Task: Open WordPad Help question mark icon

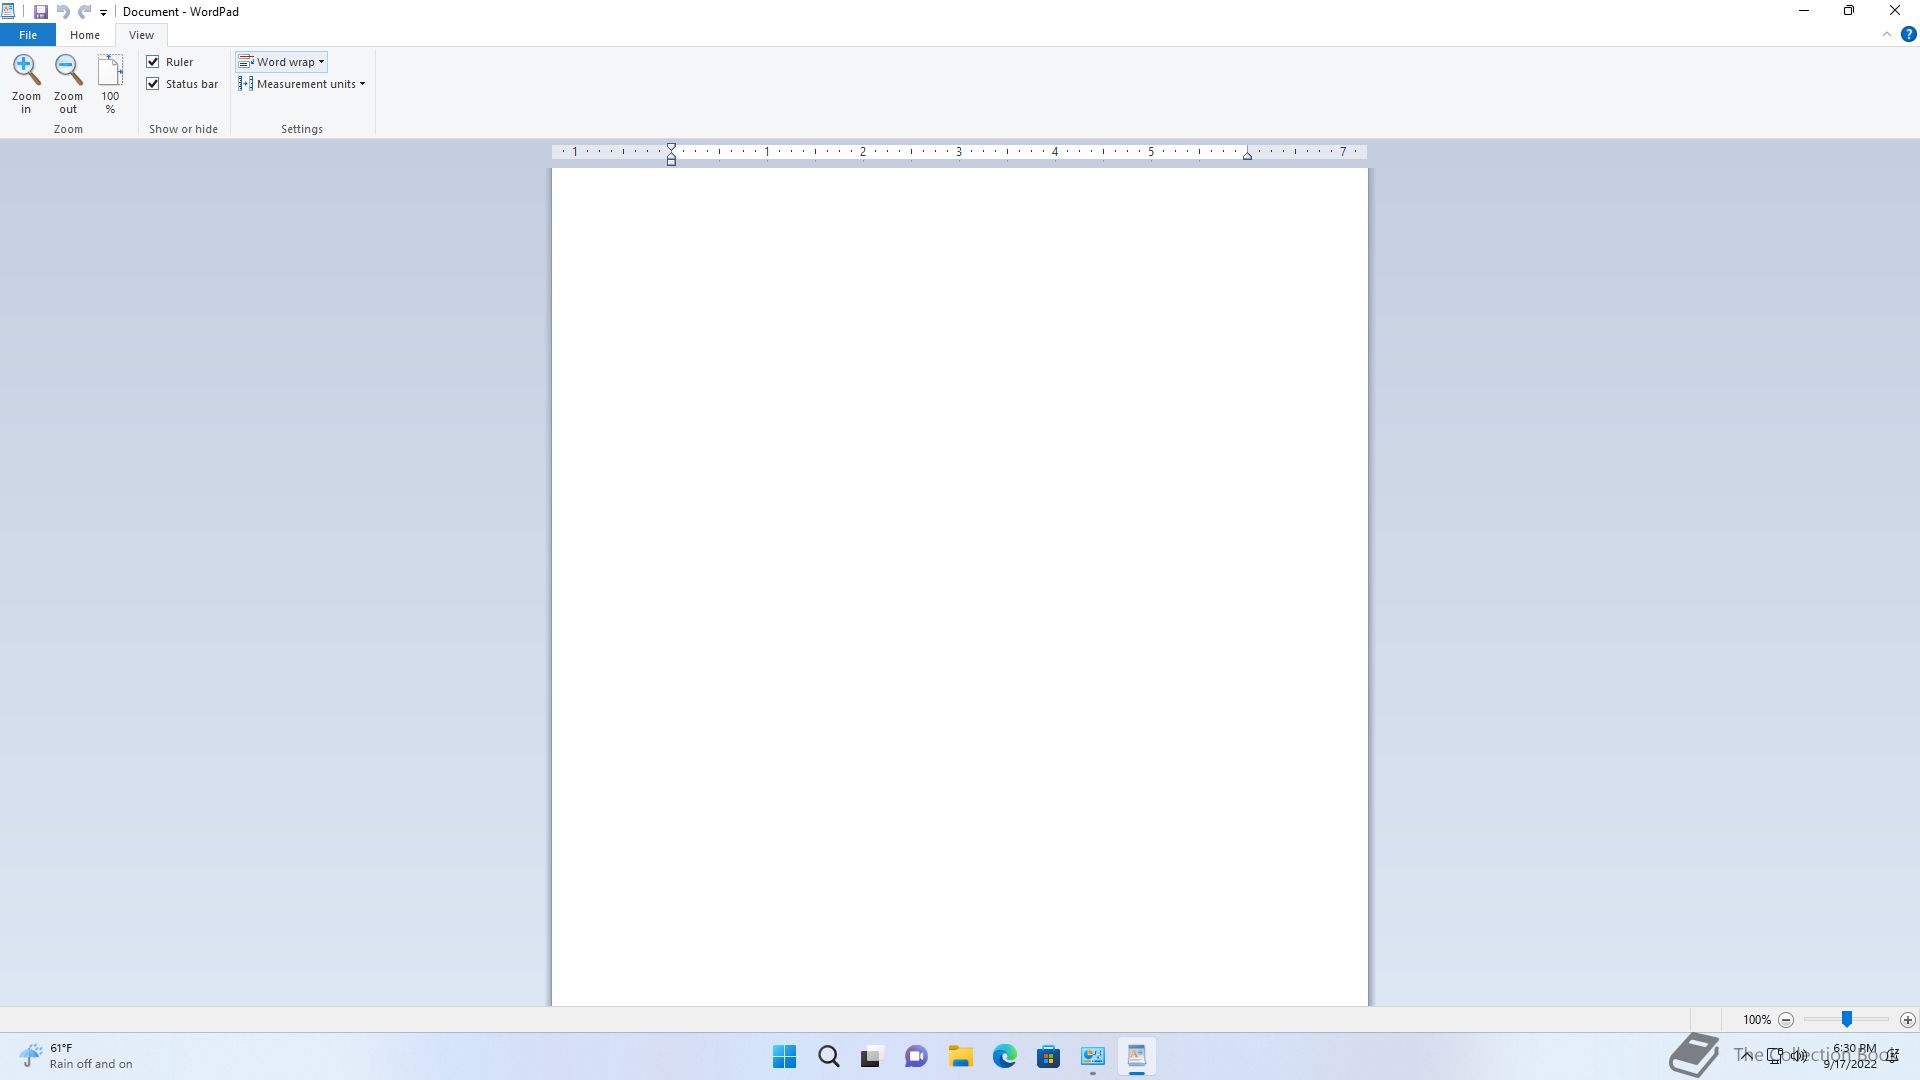Action: click(x=1908, y=34)
